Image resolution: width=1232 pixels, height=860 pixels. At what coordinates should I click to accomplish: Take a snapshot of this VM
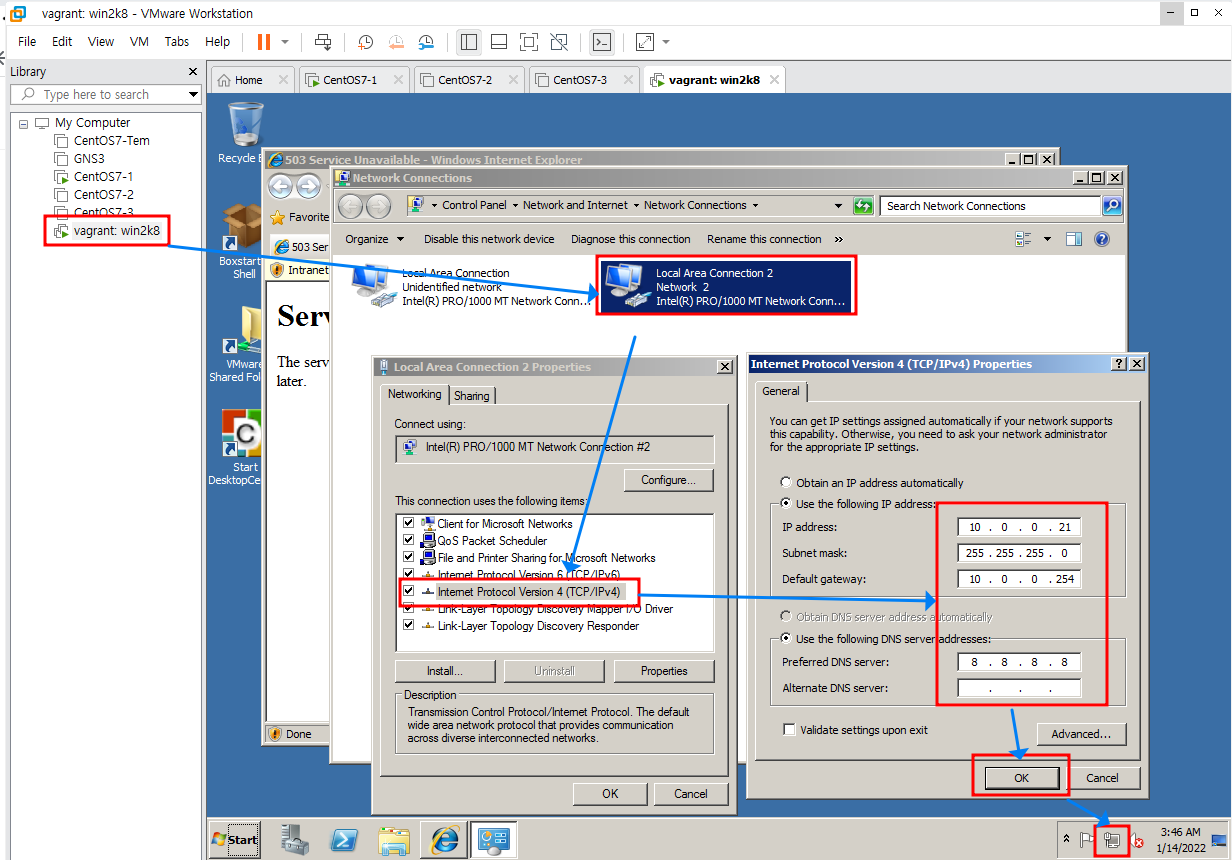(x=366, y=42)
